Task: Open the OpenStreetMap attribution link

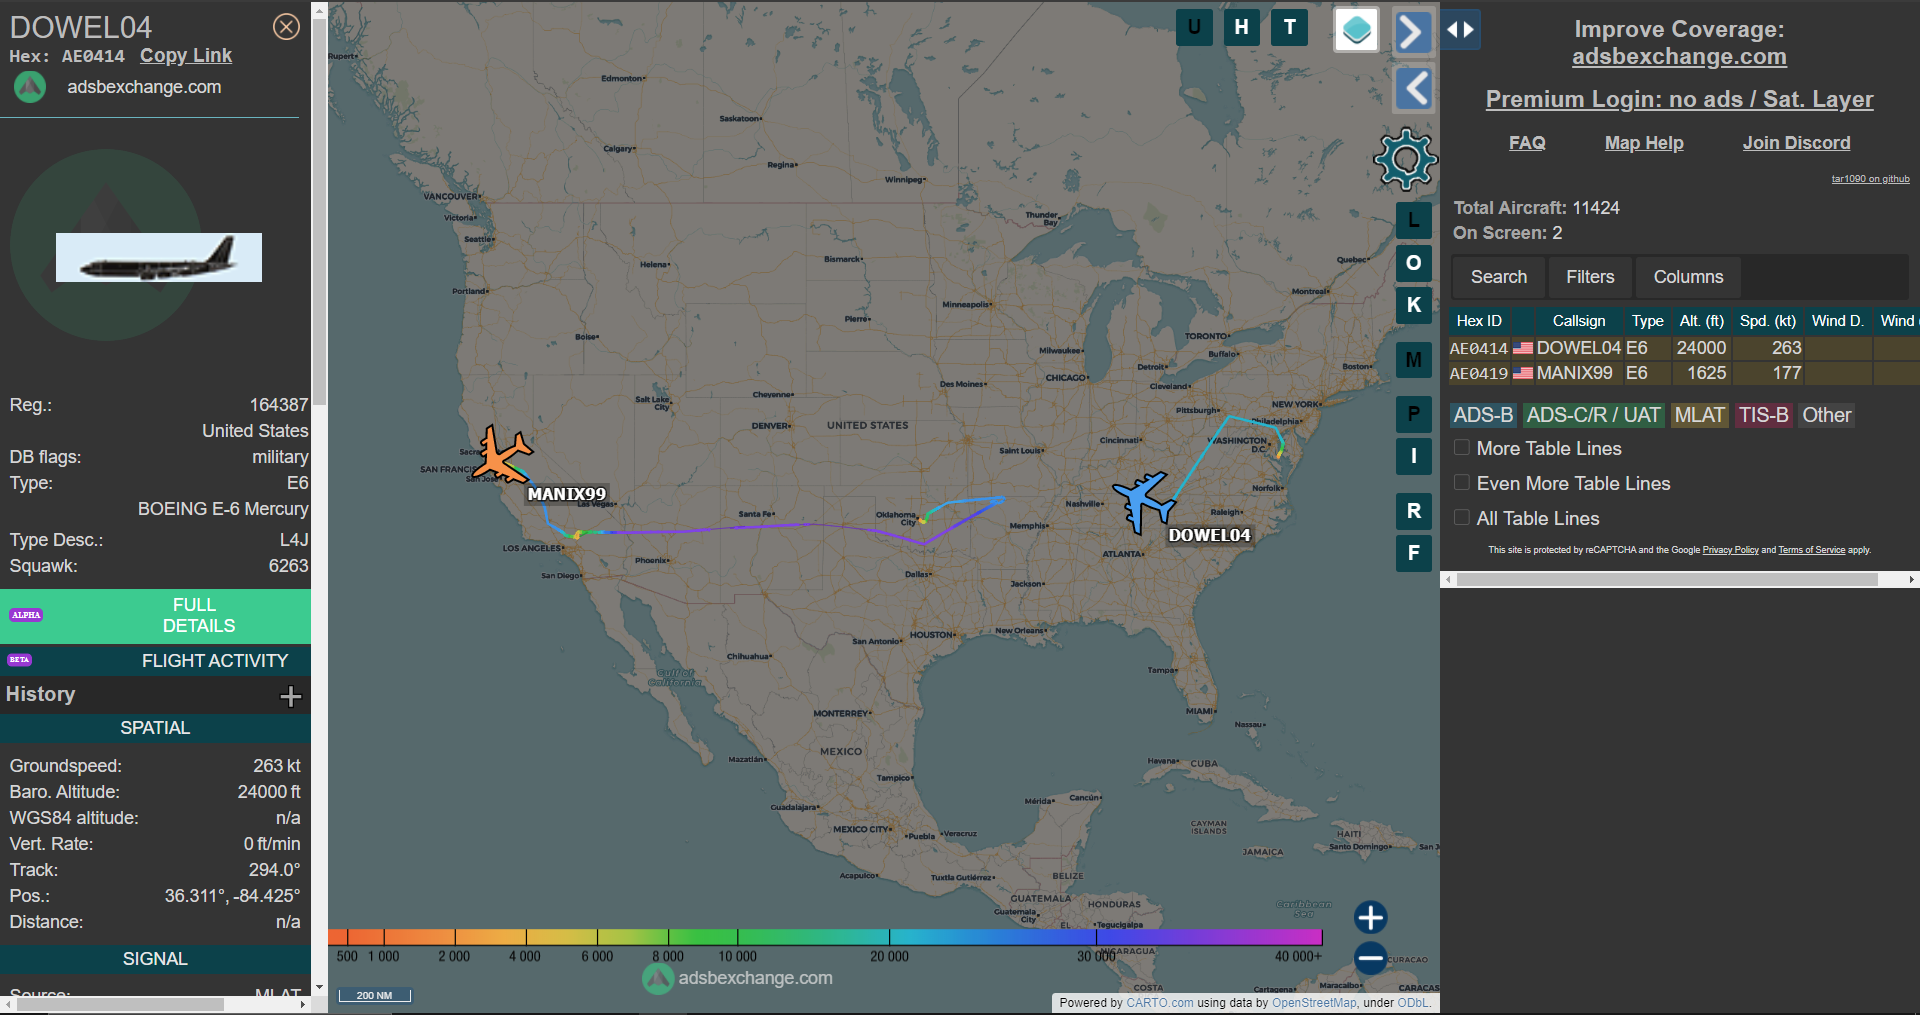Action: tap(1314, 1003)
